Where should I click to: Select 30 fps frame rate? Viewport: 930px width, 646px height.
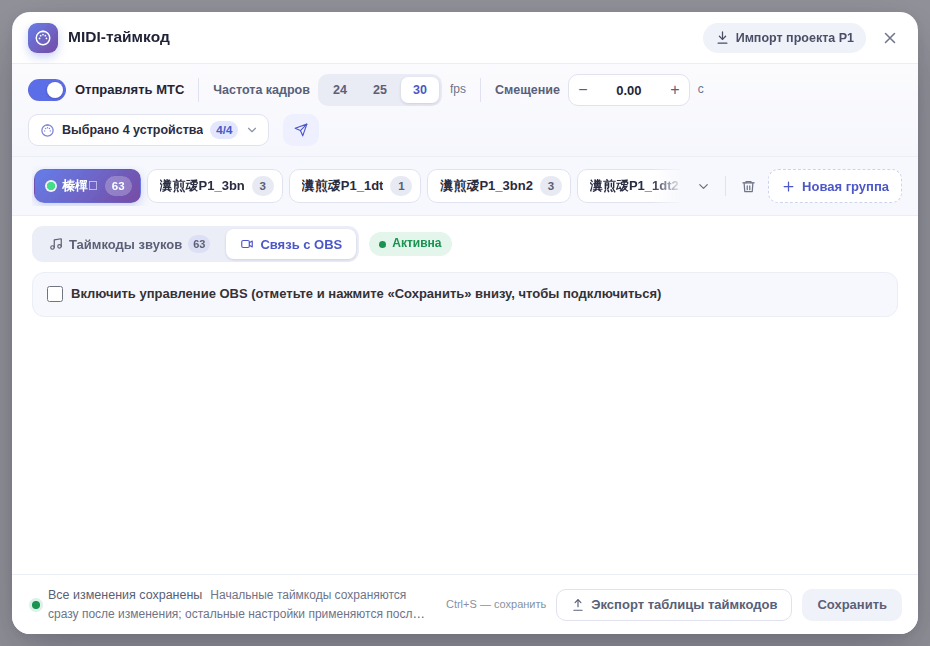pyautogui.click(x=420, y=90)
